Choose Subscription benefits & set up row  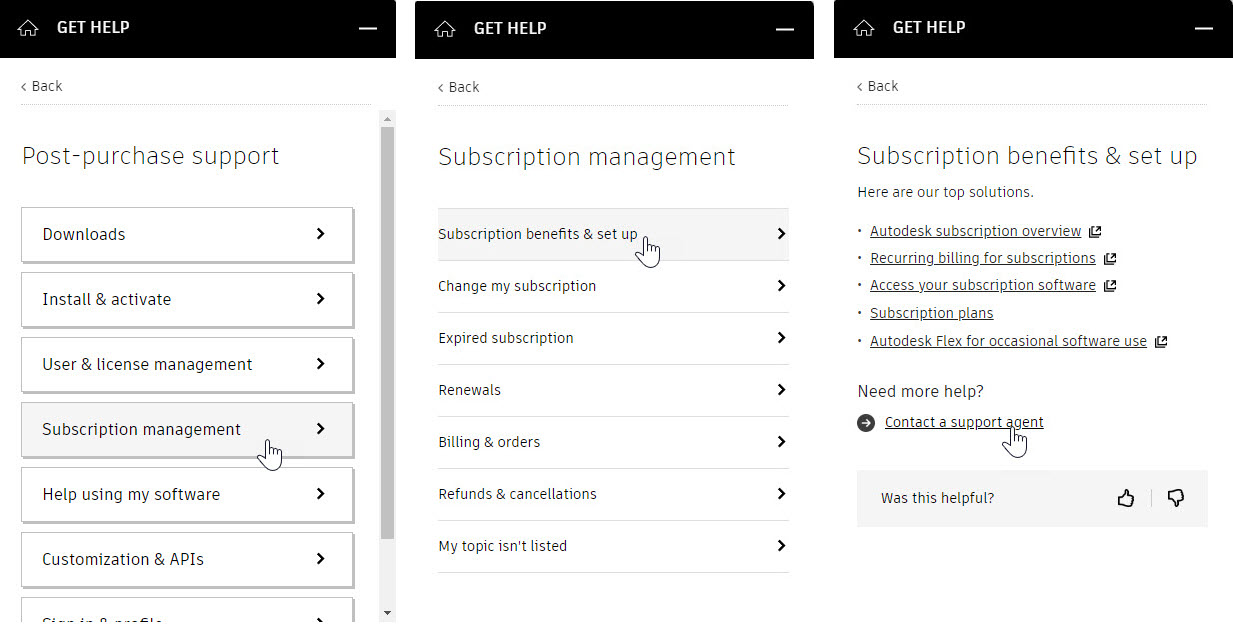613,234
